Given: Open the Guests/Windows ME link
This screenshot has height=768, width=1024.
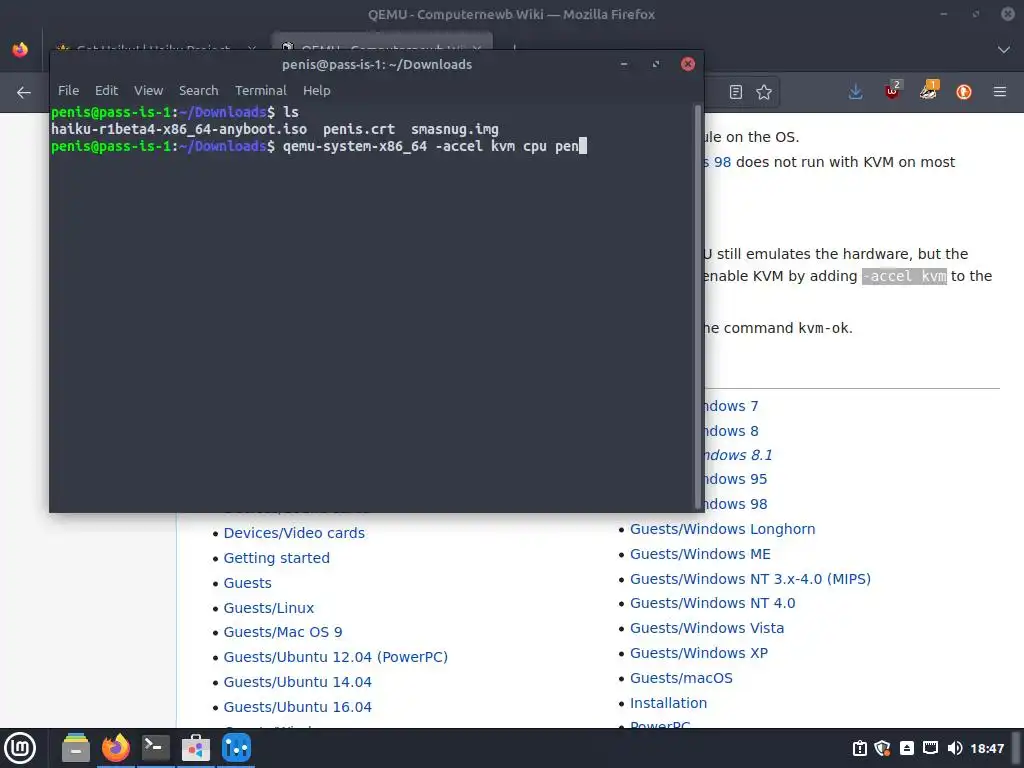Looking at the screenshot, I should 700,554.
